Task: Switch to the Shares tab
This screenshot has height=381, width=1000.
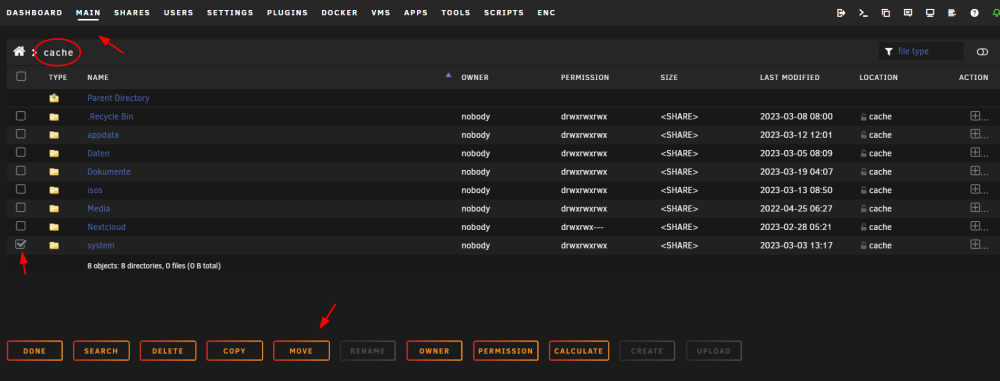Action: 132,13
